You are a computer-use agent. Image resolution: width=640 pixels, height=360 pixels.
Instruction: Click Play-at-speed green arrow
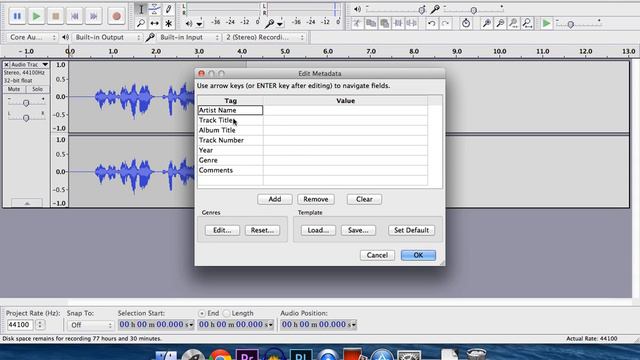[x=546, y=23]
